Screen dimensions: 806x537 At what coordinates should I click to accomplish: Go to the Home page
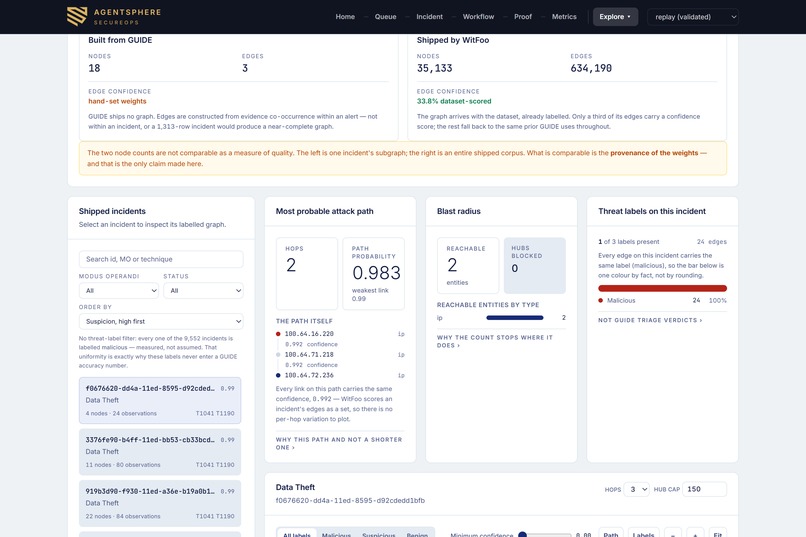click(345, 17)
